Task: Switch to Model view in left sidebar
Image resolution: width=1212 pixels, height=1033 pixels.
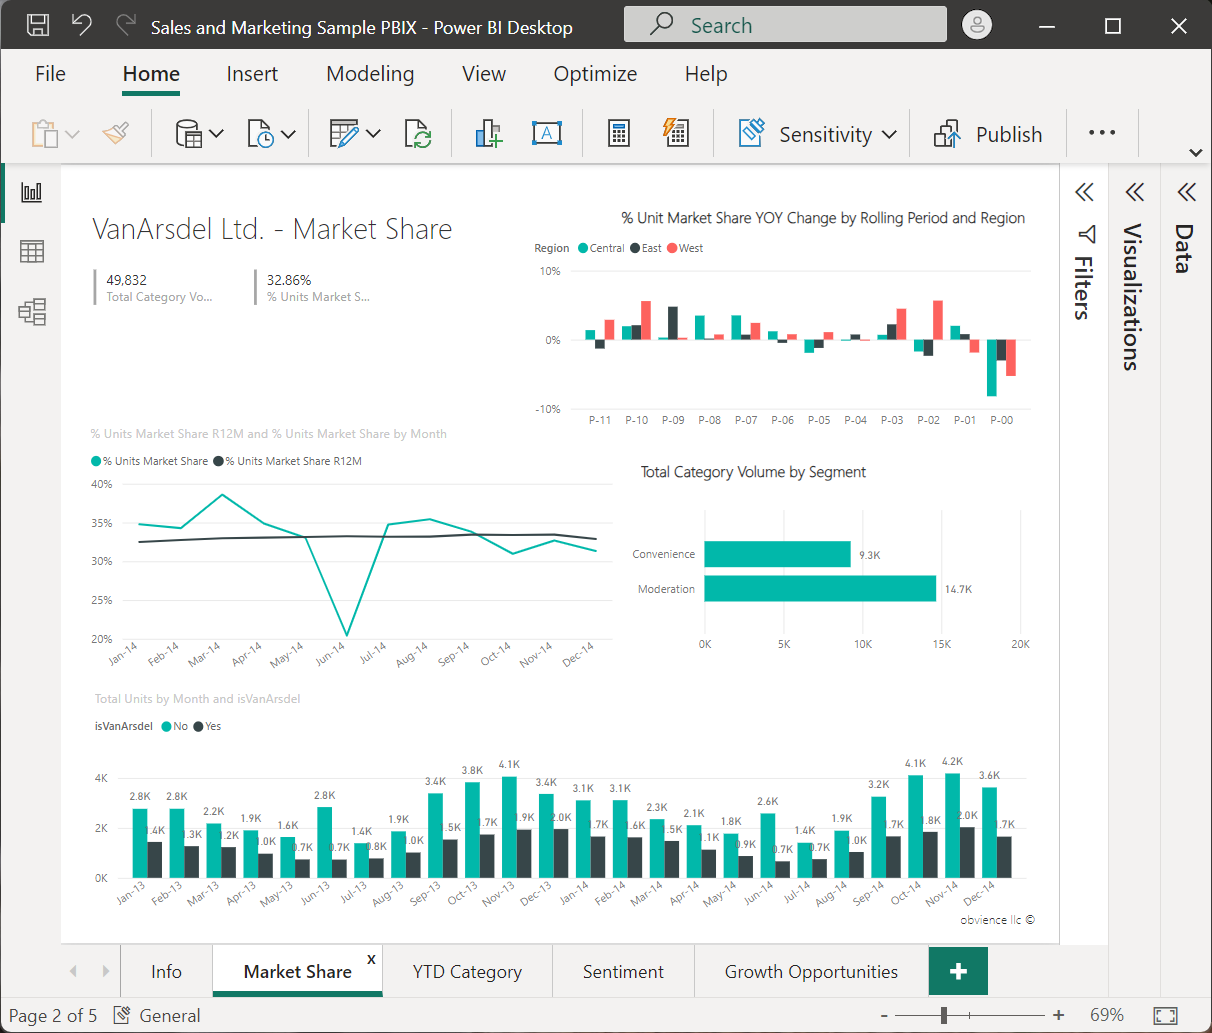Action: tap(32, 312)
